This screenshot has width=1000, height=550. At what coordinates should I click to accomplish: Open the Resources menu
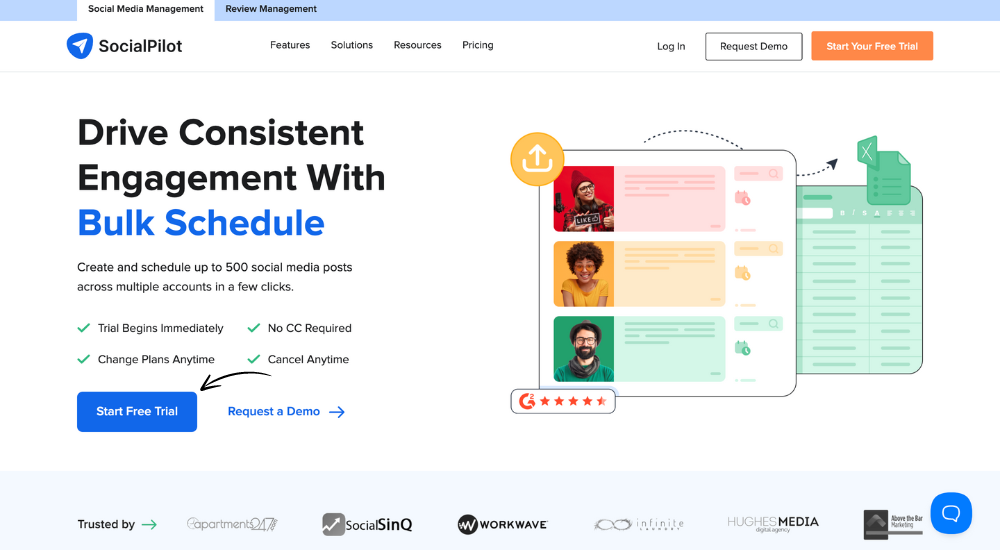point(417,45)
